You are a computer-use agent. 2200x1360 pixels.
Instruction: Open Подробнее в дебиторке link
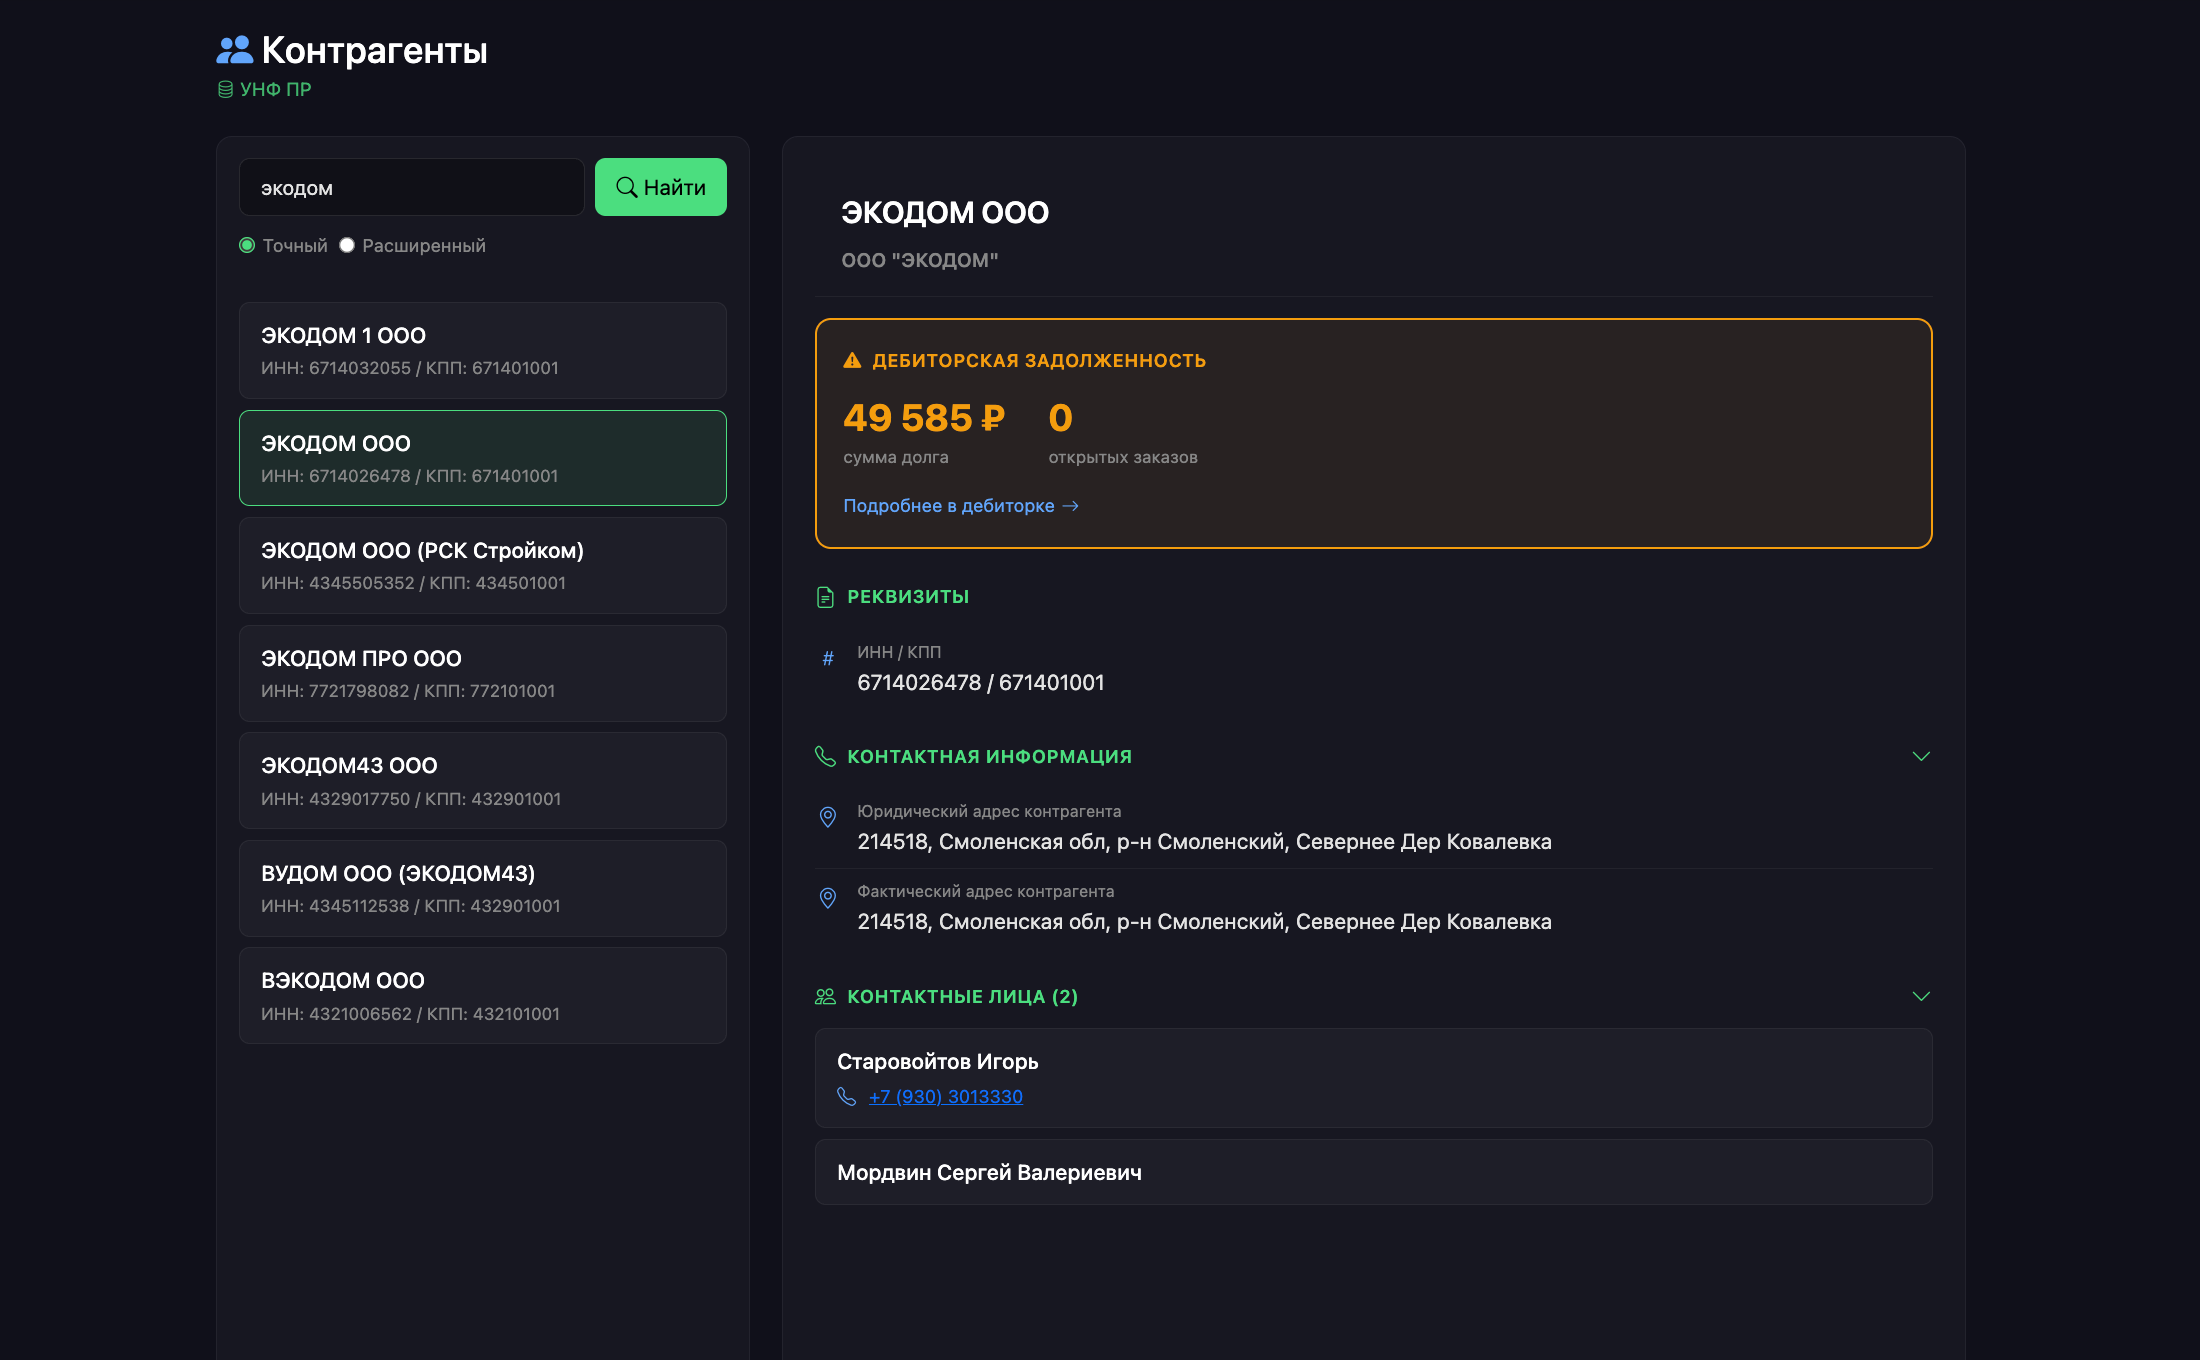[x=949, y=505]
